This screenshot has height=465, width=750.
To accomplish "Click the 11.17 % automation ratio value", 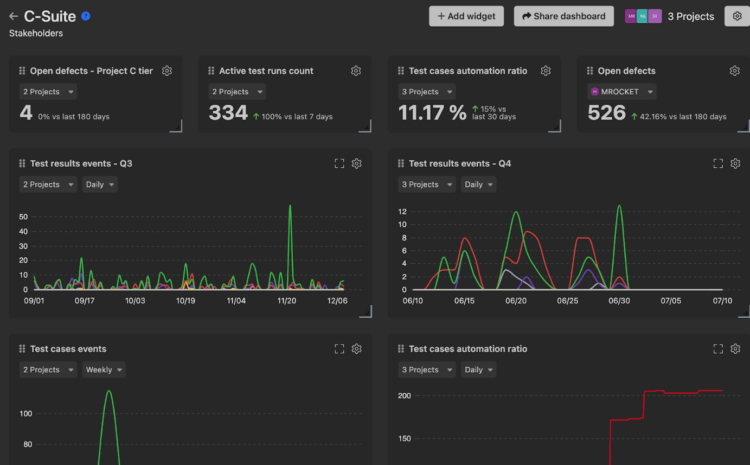I will [432, 113].
